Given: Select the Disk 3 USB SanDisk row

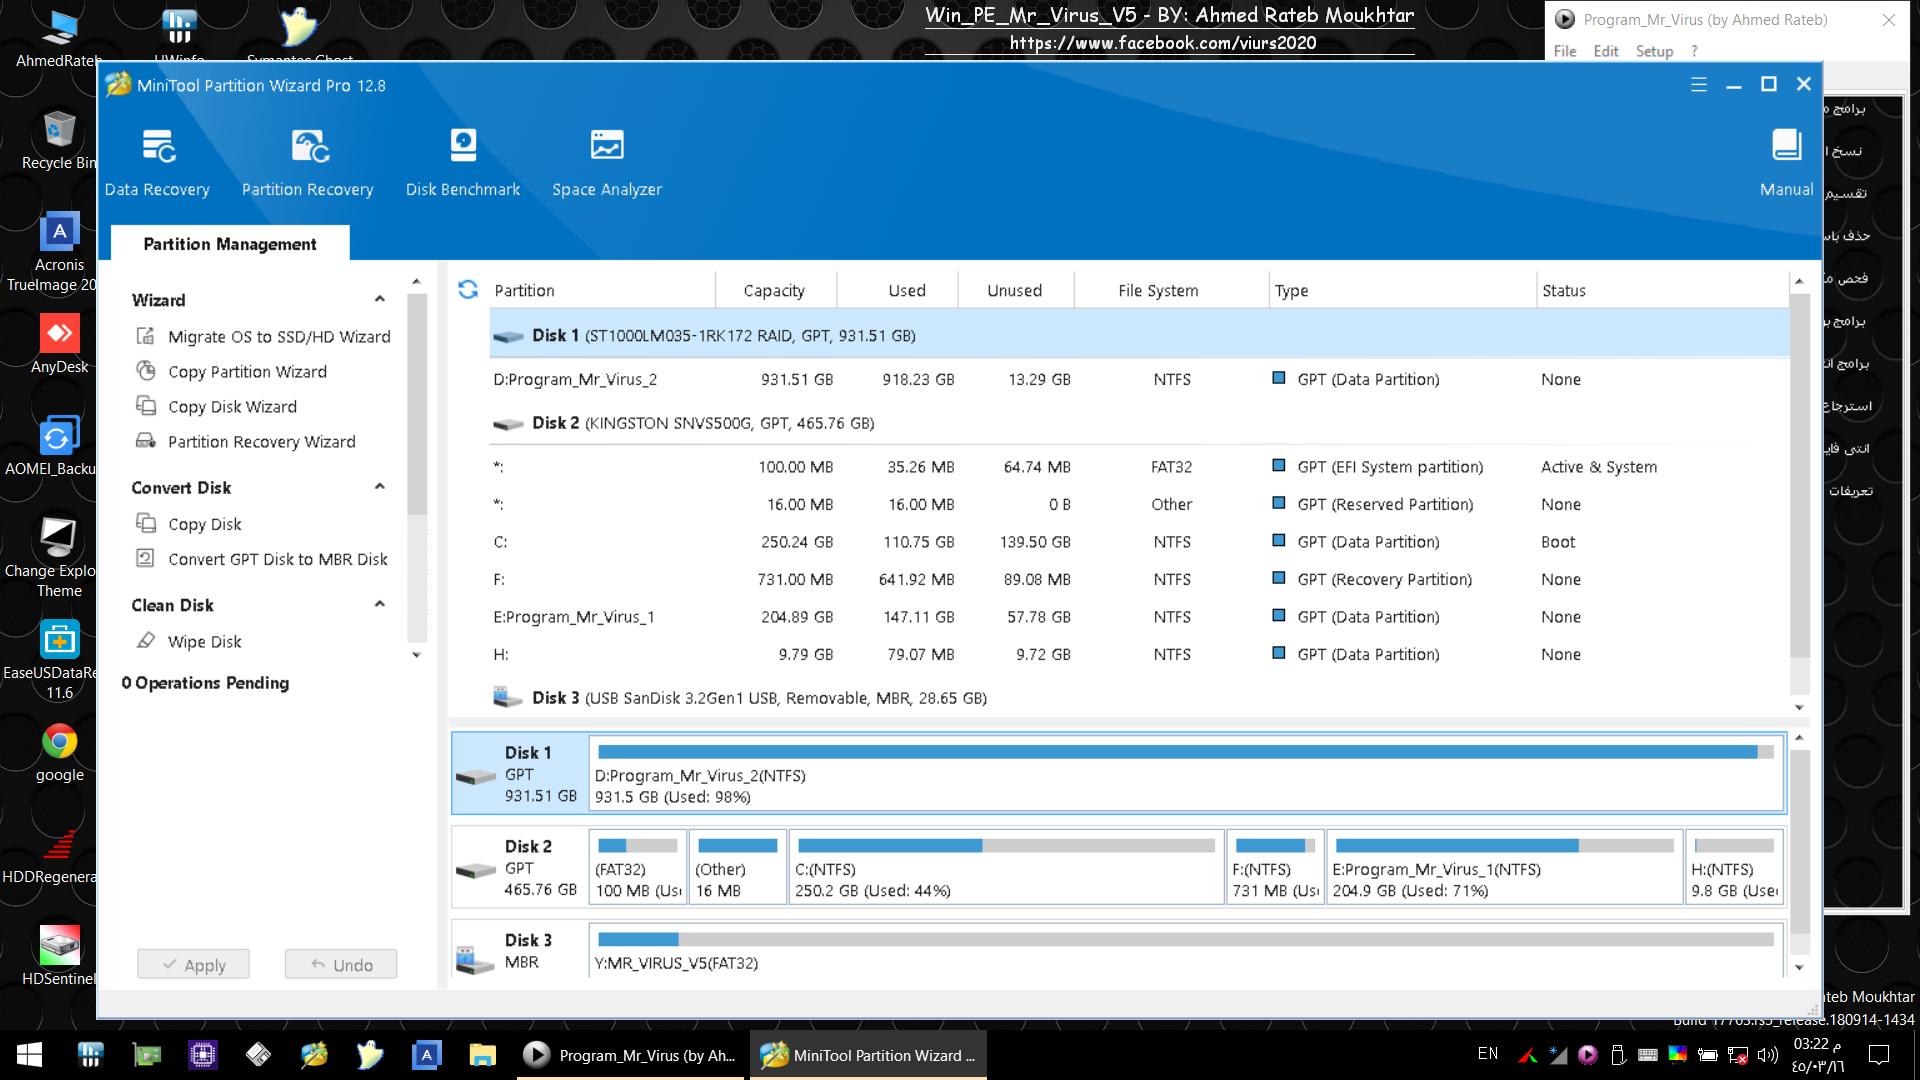Looking at the screenshot, I should tap(1139, 698).
